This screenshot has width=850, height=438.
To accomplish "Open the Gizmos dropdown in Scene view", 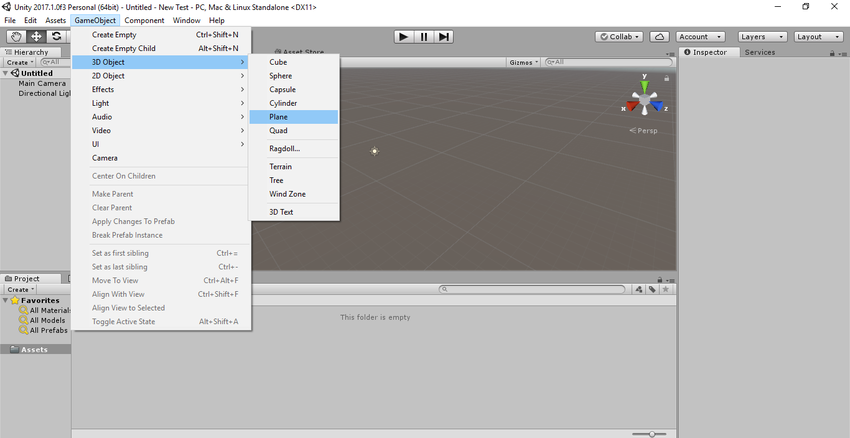I will point(524,62).
